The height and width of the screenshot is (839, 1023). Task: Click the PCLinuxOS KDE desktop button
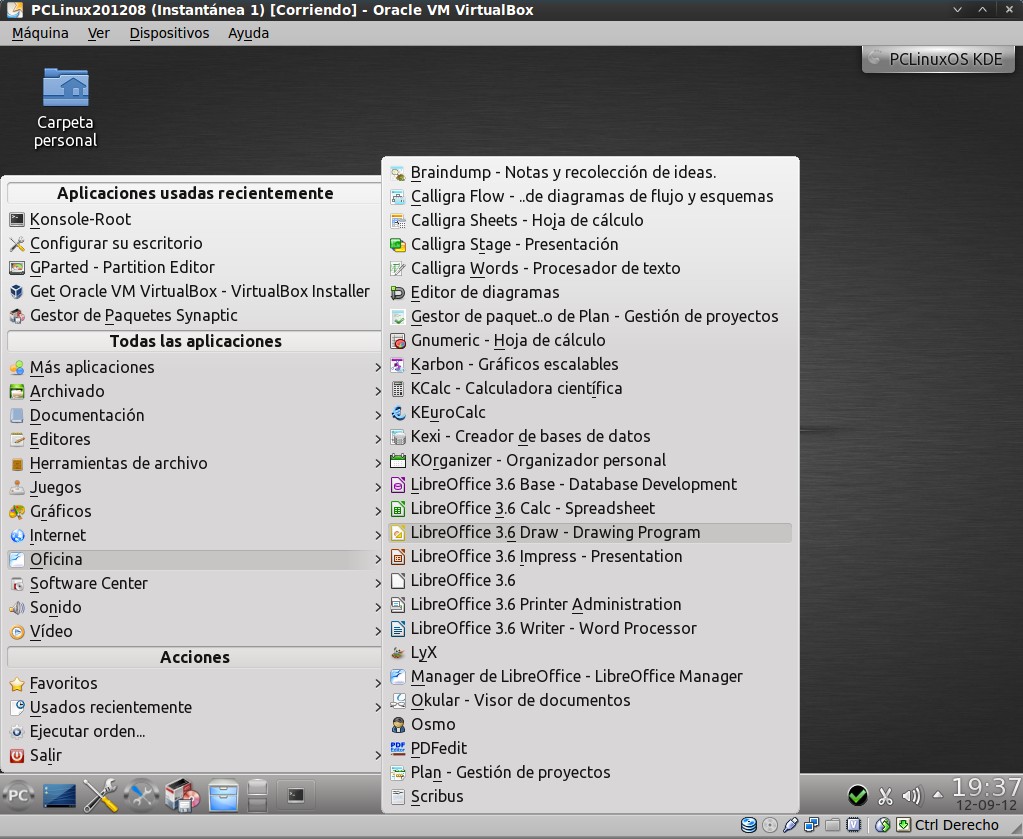(937, 59)
